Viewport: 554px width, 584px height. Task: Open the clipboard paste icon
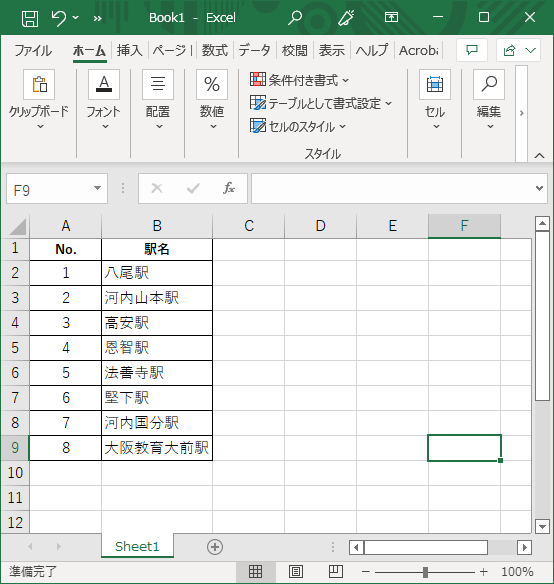click(x=39, y=85)
